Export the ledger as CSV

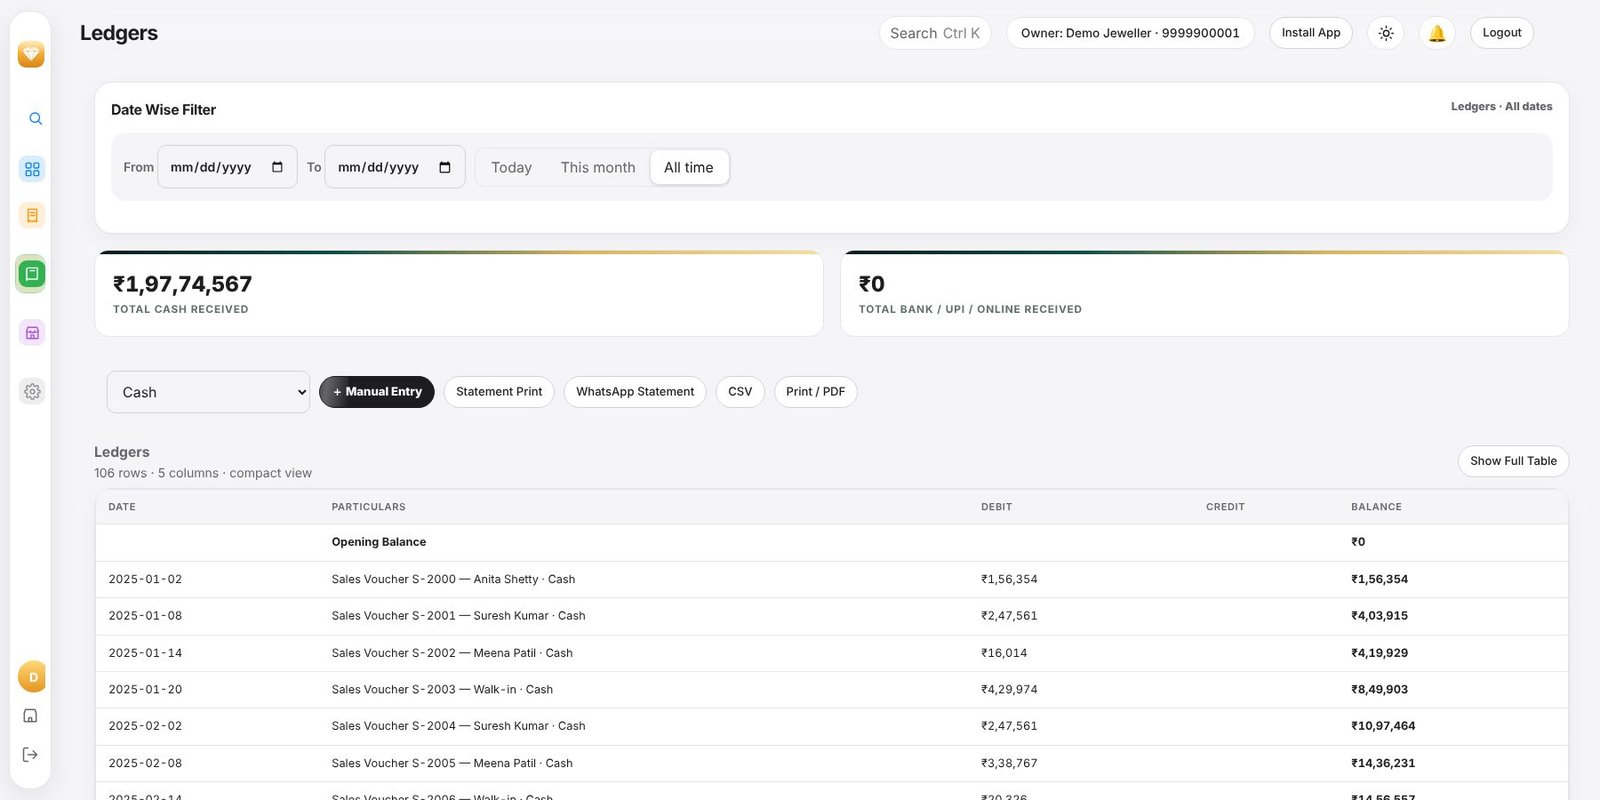click(x=740, y=392)
